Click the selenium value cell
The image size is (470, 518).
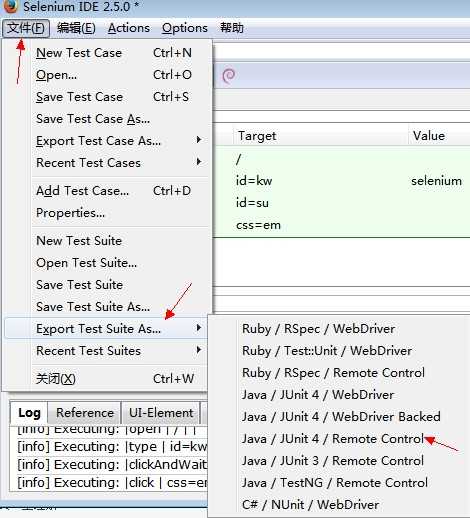tap(437, 181)
